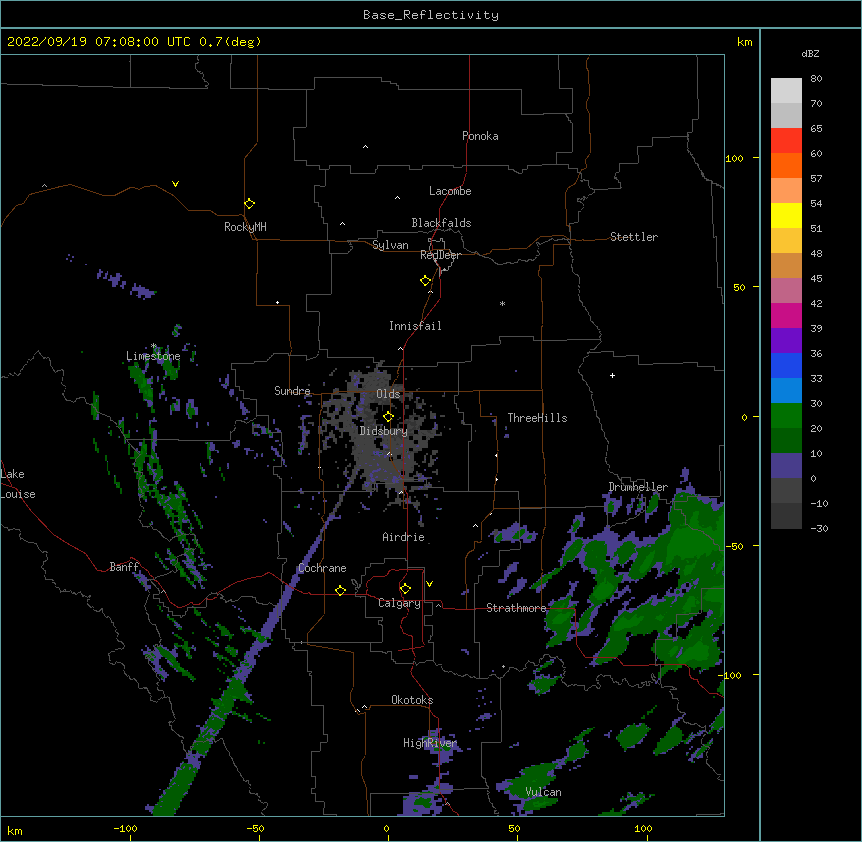Click the ThreeHills label
The height and width of the screenshot is (842, 862).
coord(537,418)
